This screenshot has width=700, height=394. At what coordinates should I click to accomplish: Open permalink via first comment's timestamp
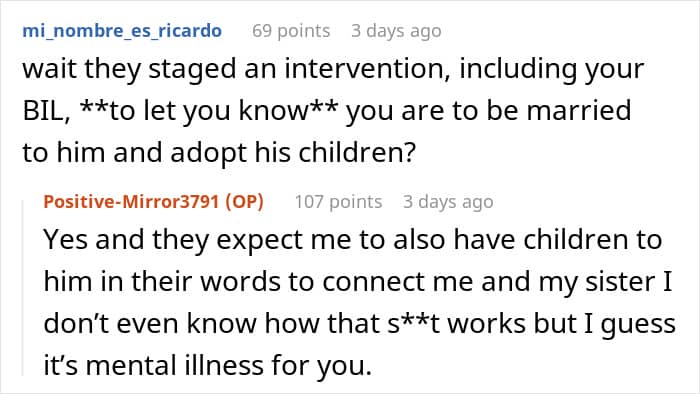tap(396, 31)
